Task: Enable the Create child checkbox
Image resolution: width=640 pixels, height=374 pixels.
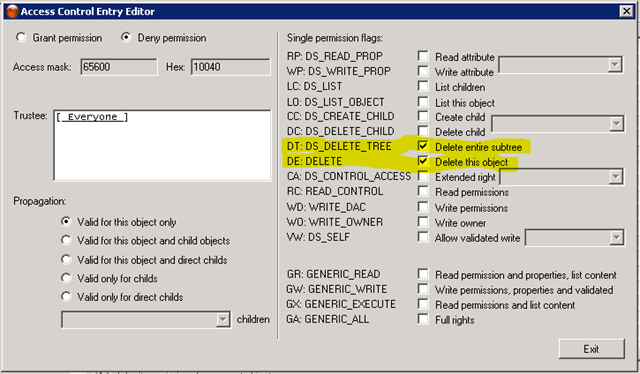Action: pyautogui.click(x=423, y=116)
